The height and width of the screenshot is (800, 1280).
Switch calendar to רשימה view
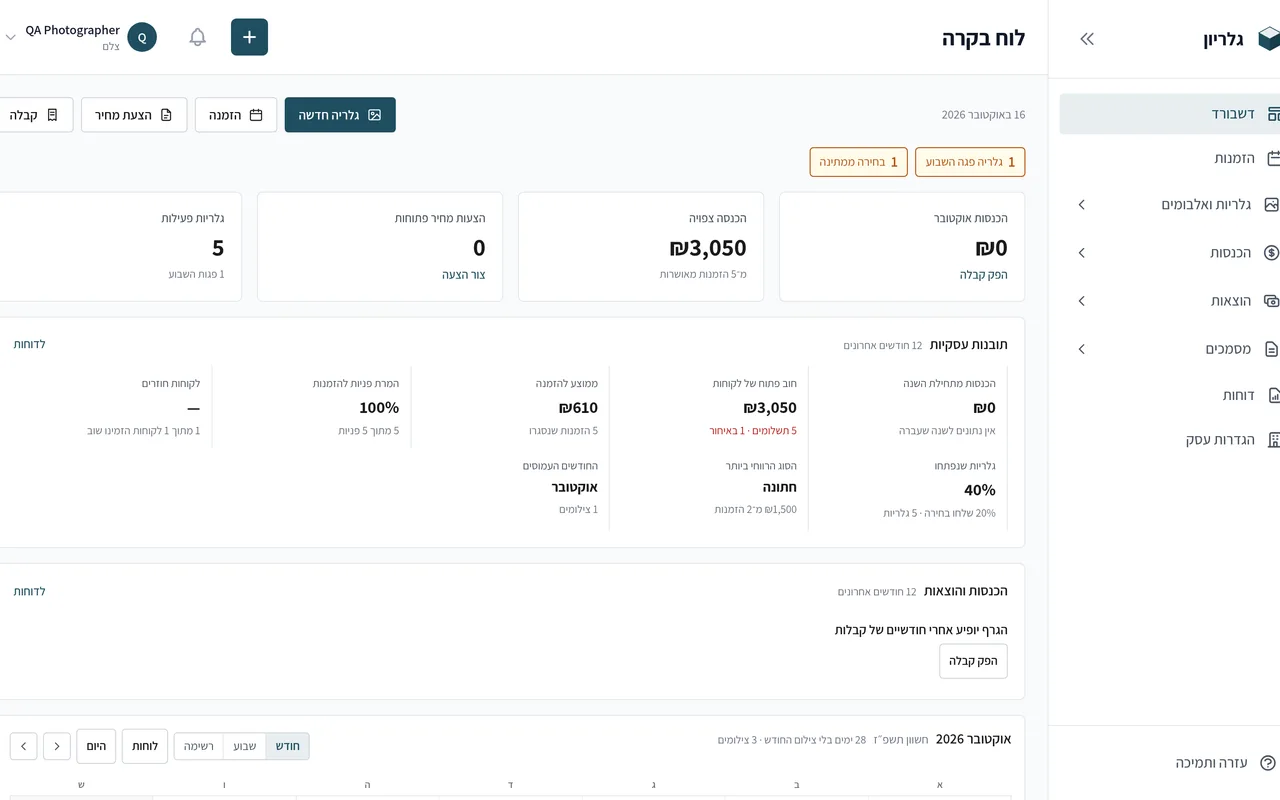point(199,746)
